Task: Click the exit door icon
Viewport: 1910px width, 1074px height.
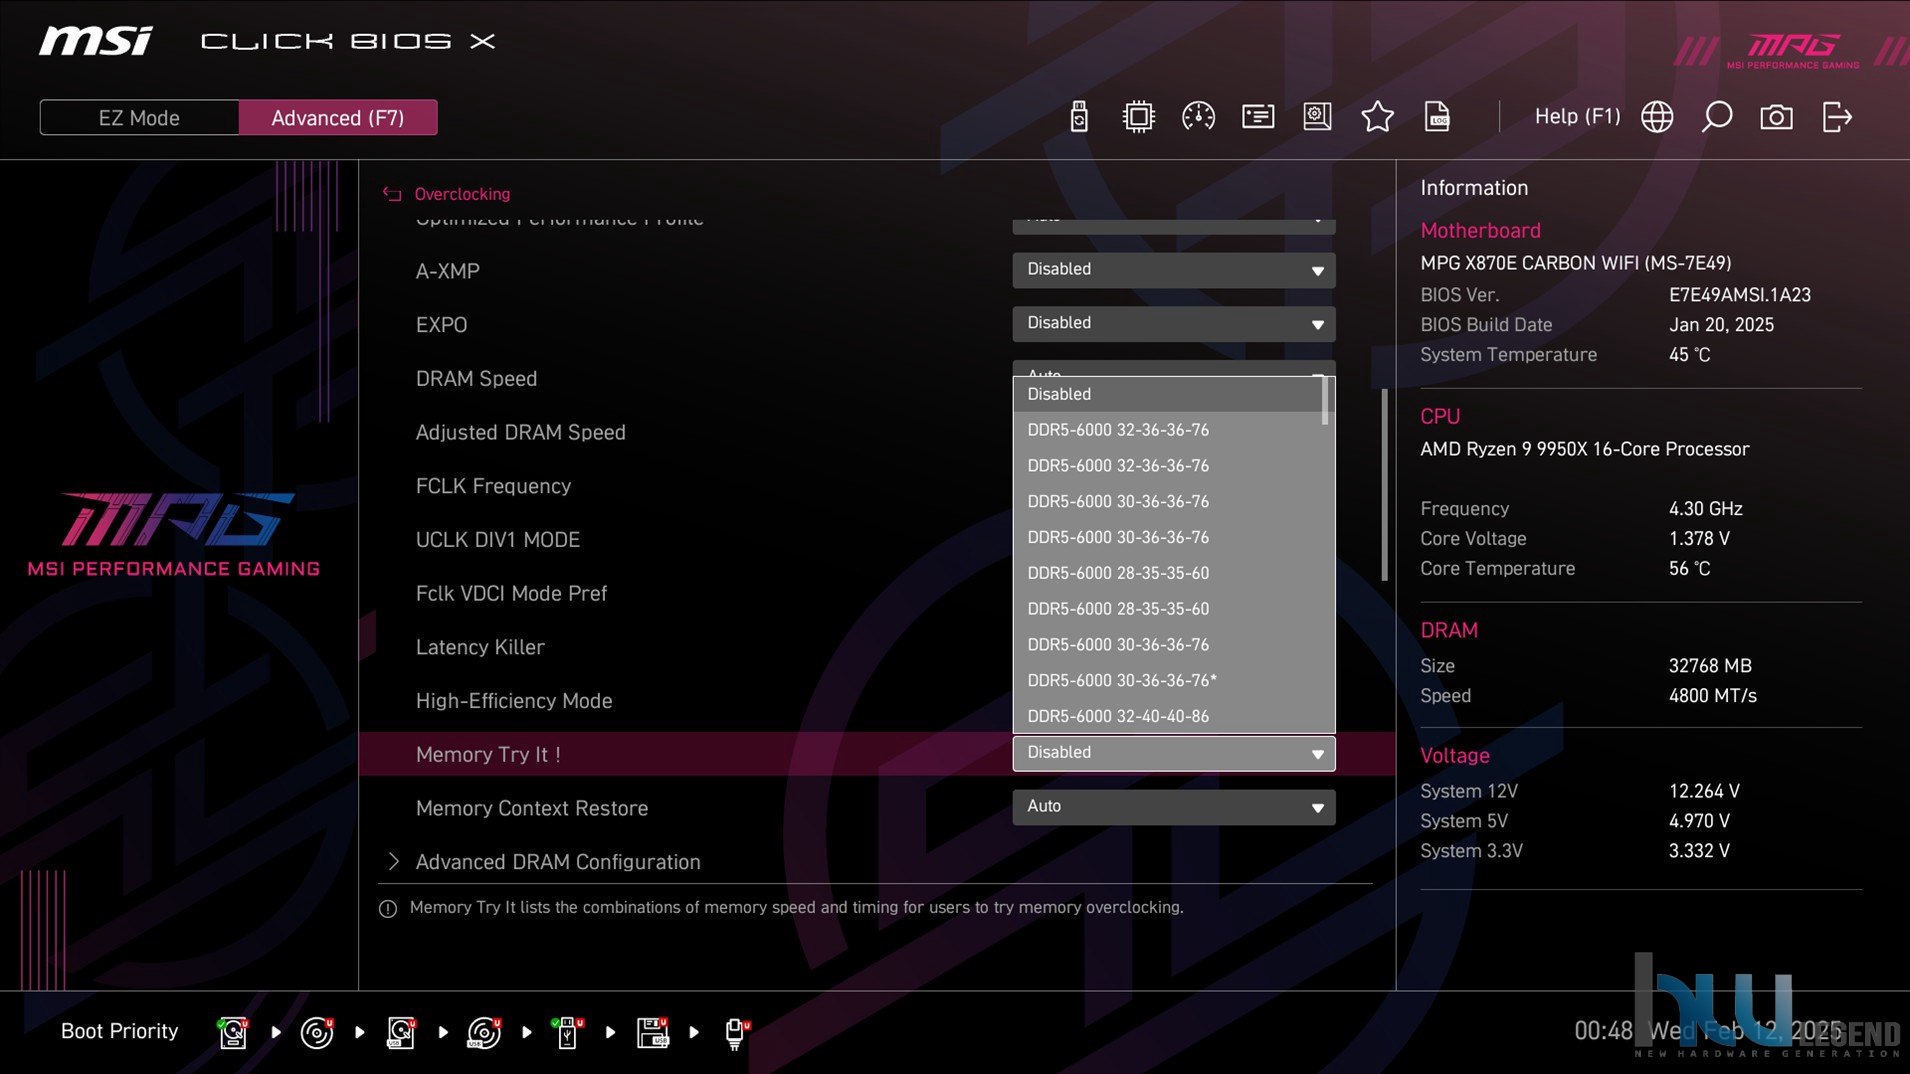Action: [x=1837, y=117]
